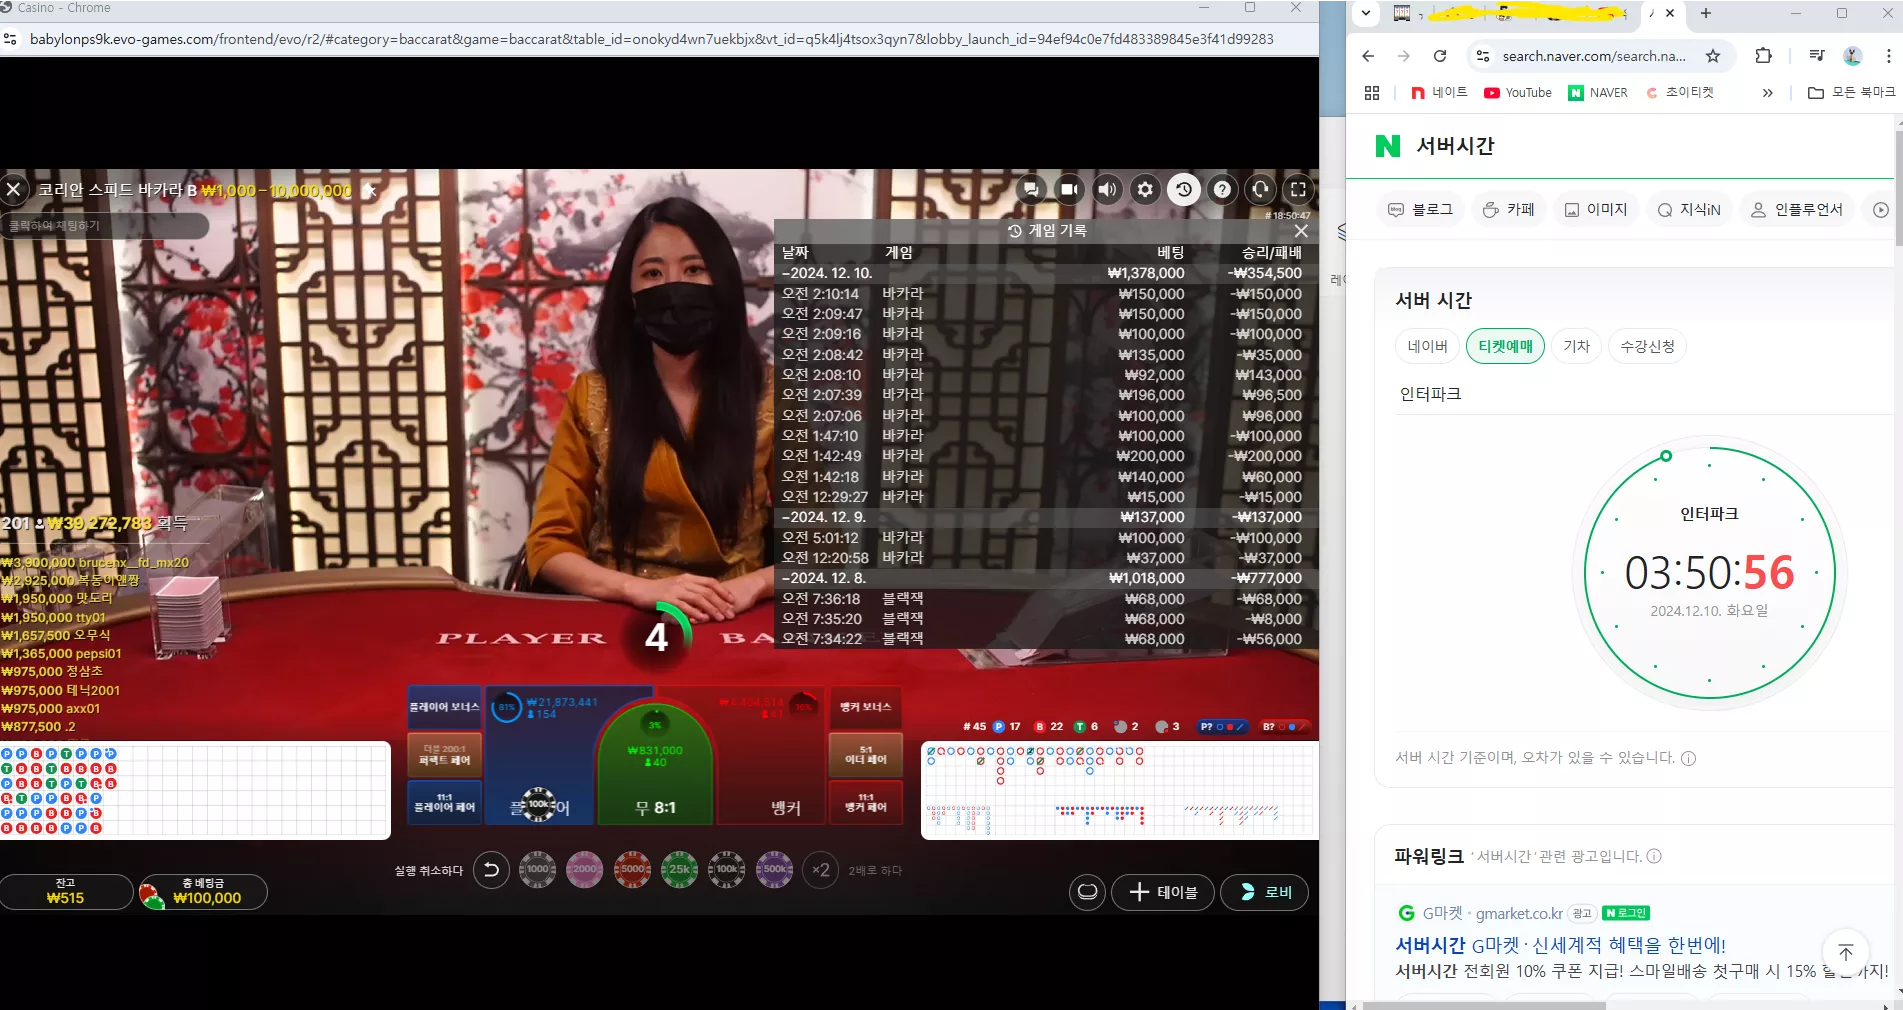
Task: Click the undo bet arrow button
Action: tap(491, 870)
